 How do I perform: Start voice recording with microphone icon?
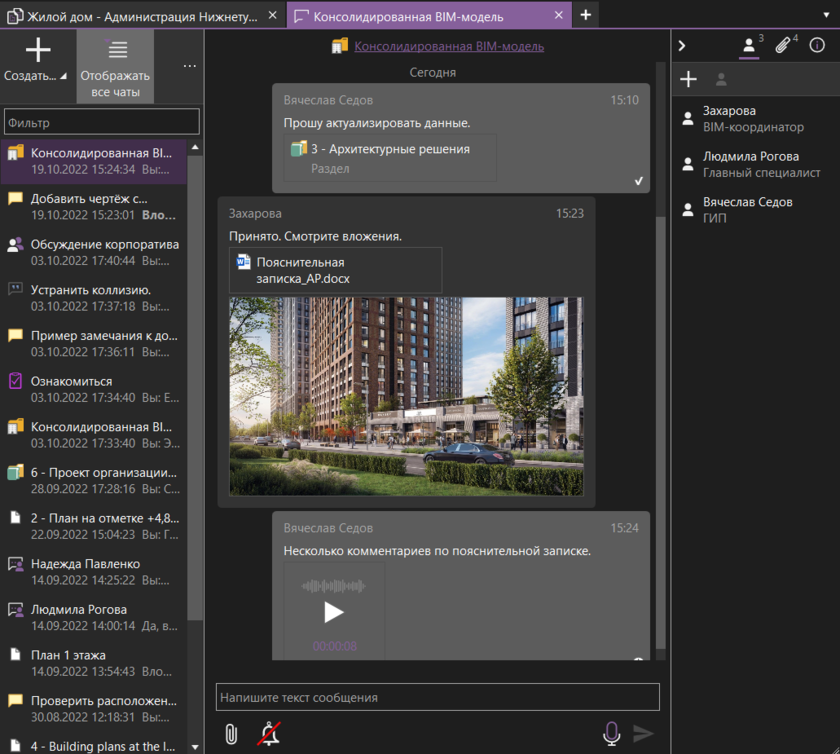click(x=611, y=734)
